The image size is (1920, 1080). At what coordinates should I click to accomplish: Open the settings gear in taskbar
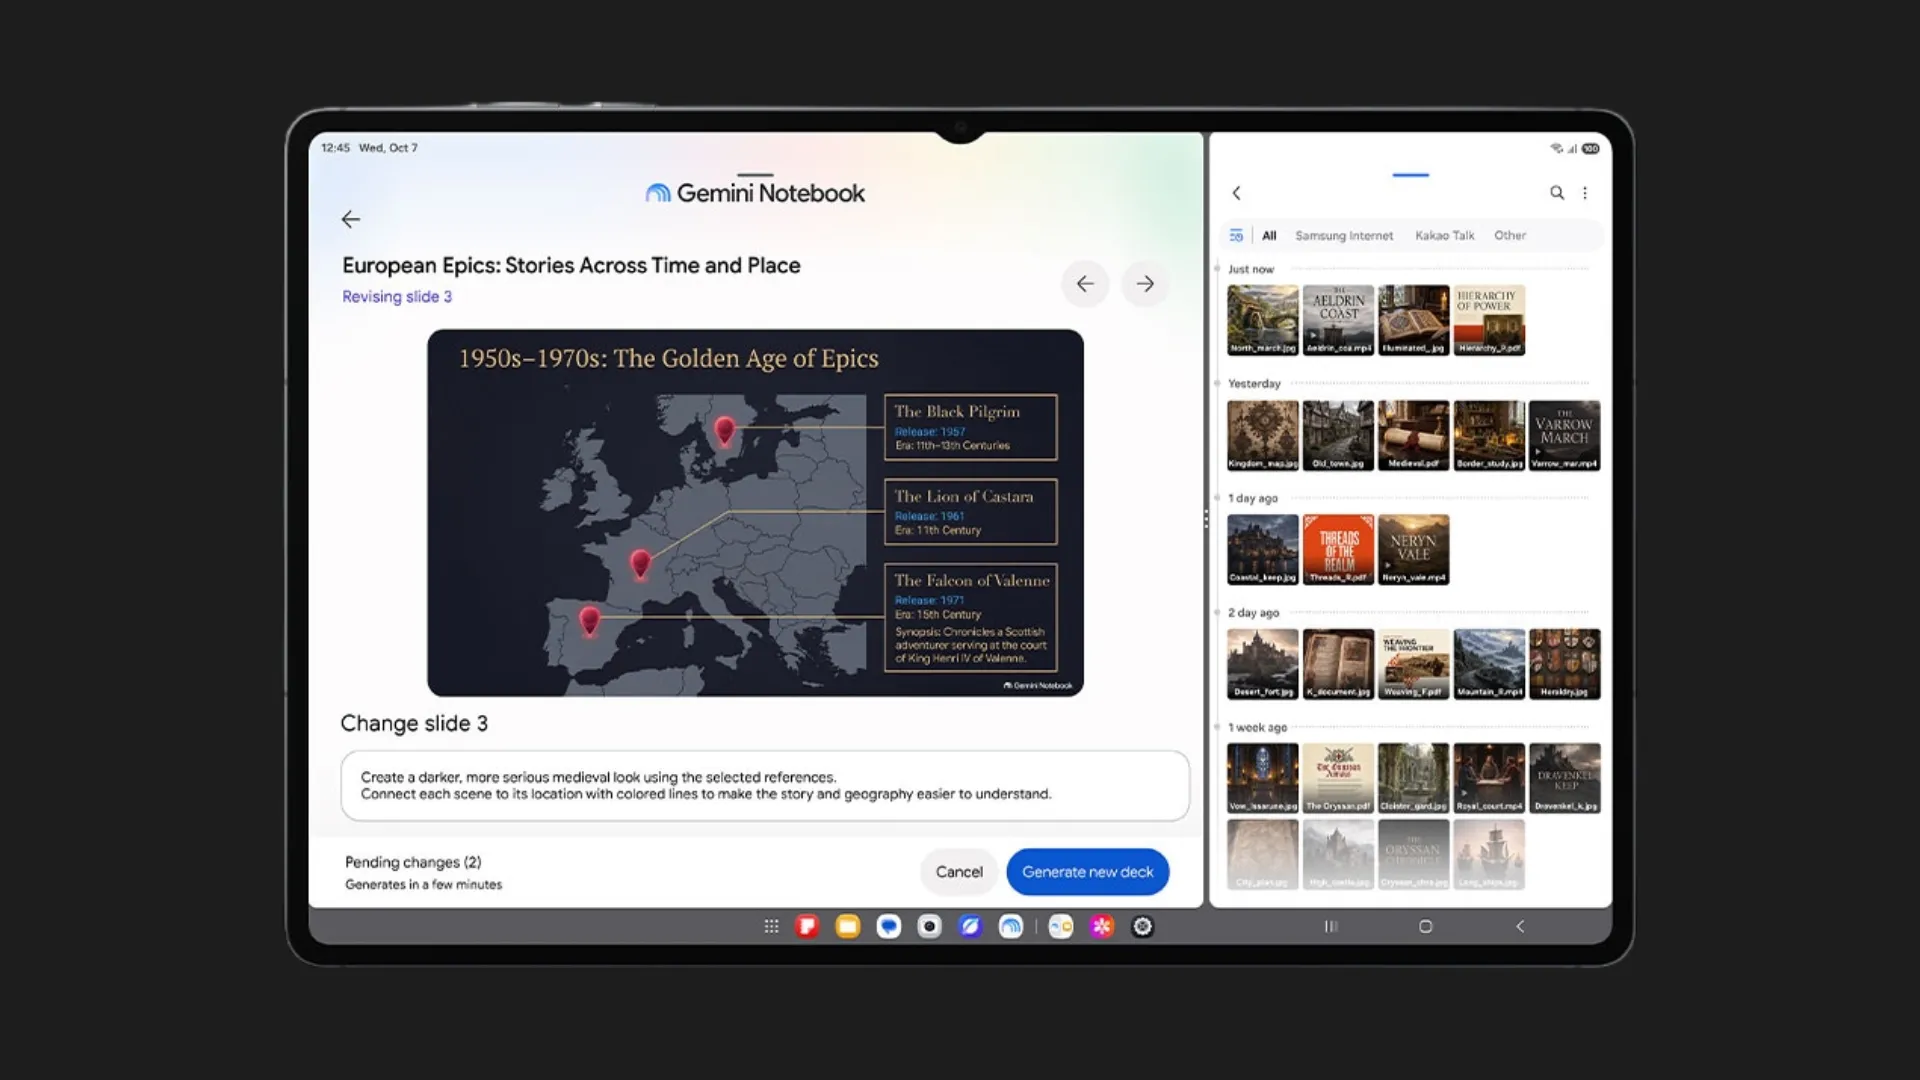(1142, 927)
